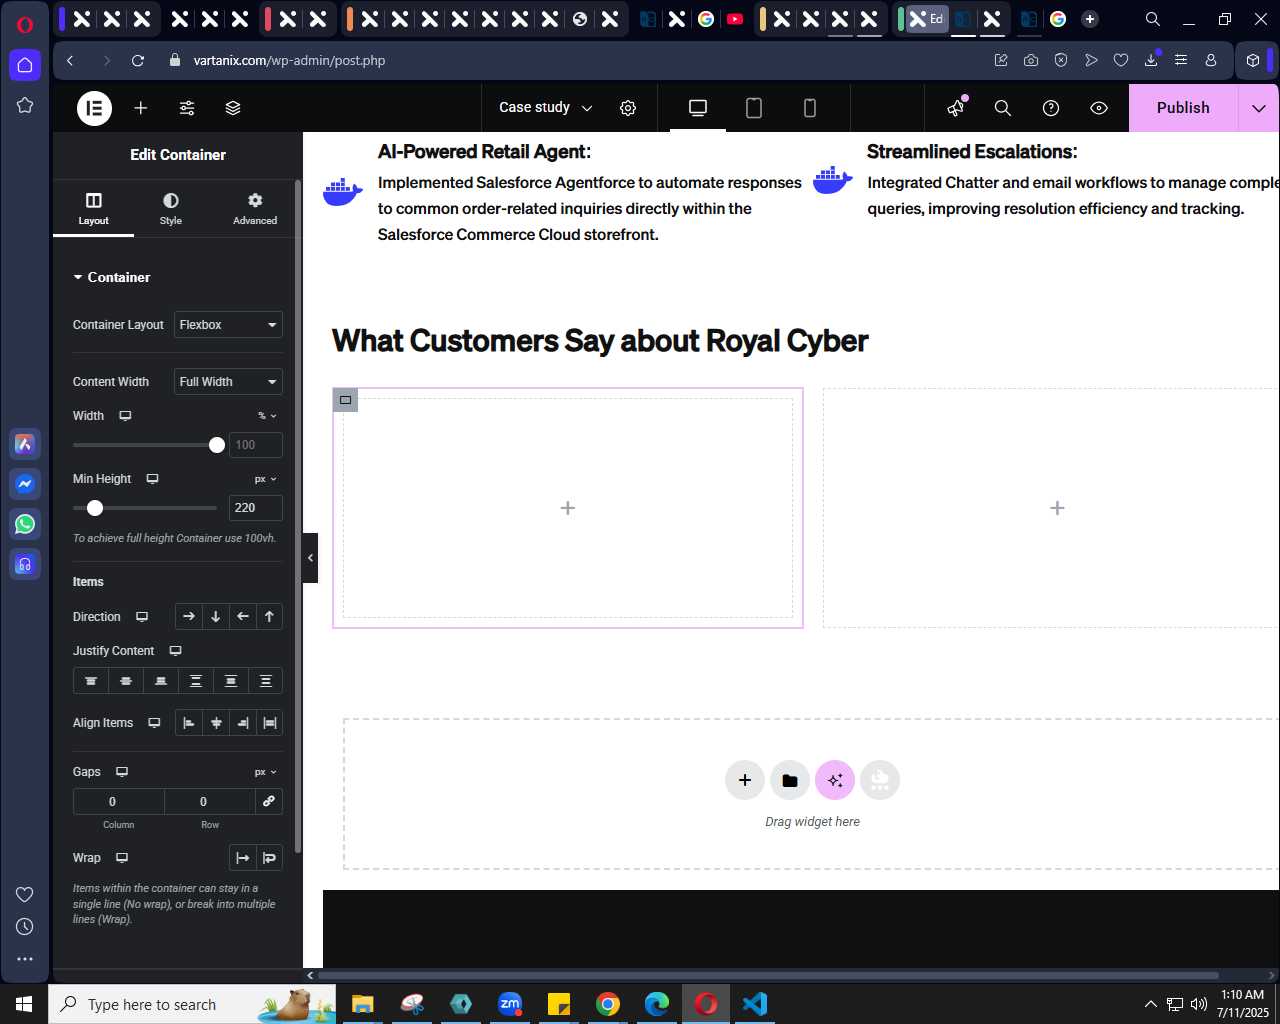Viewport: 1280px width, 1024px height.
Task: Set direction to row reversed (left arrow)
Action: [x=243, y=617]
